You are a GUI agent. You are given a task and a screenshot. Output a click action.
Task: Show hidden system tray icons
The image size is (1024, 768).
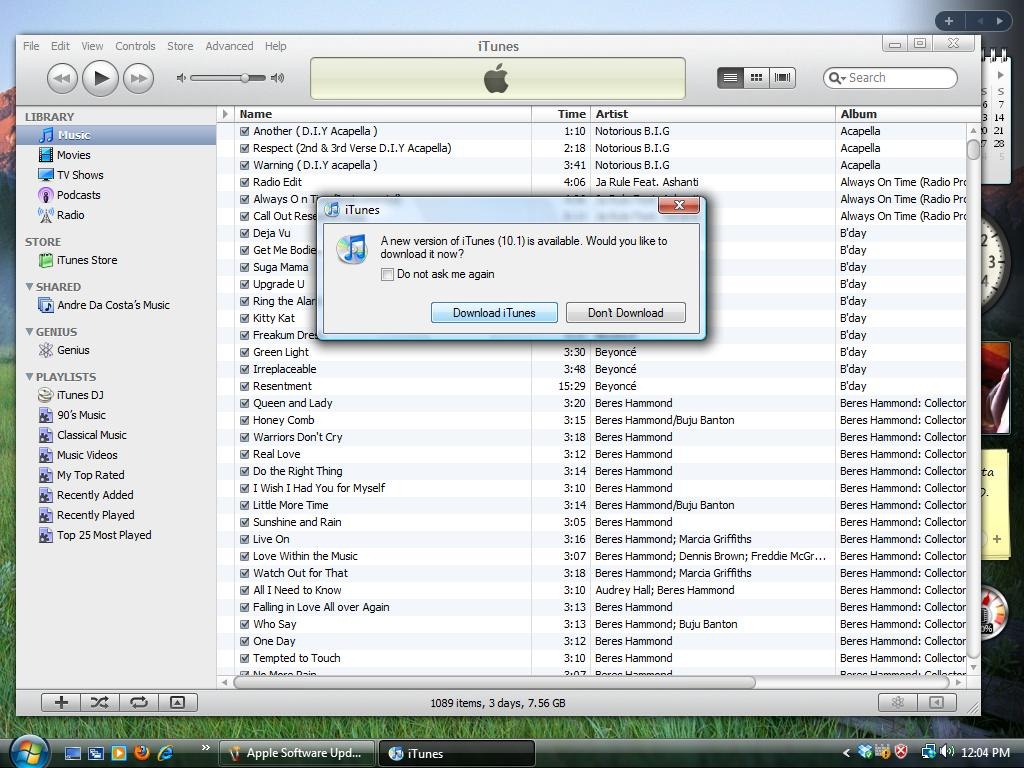846,752
